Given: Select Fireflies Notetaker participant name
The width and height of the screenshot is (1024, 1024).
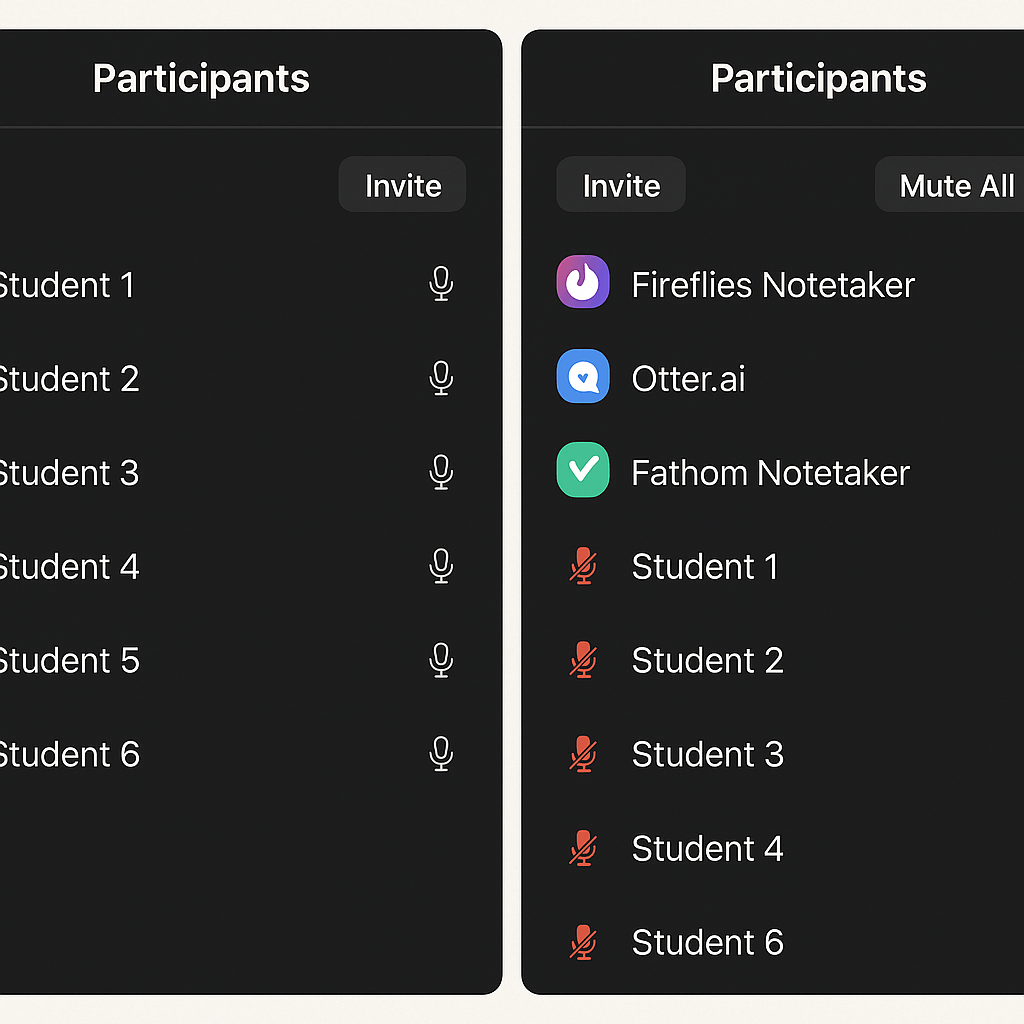Looking at the screenshot, I should 773,285.
